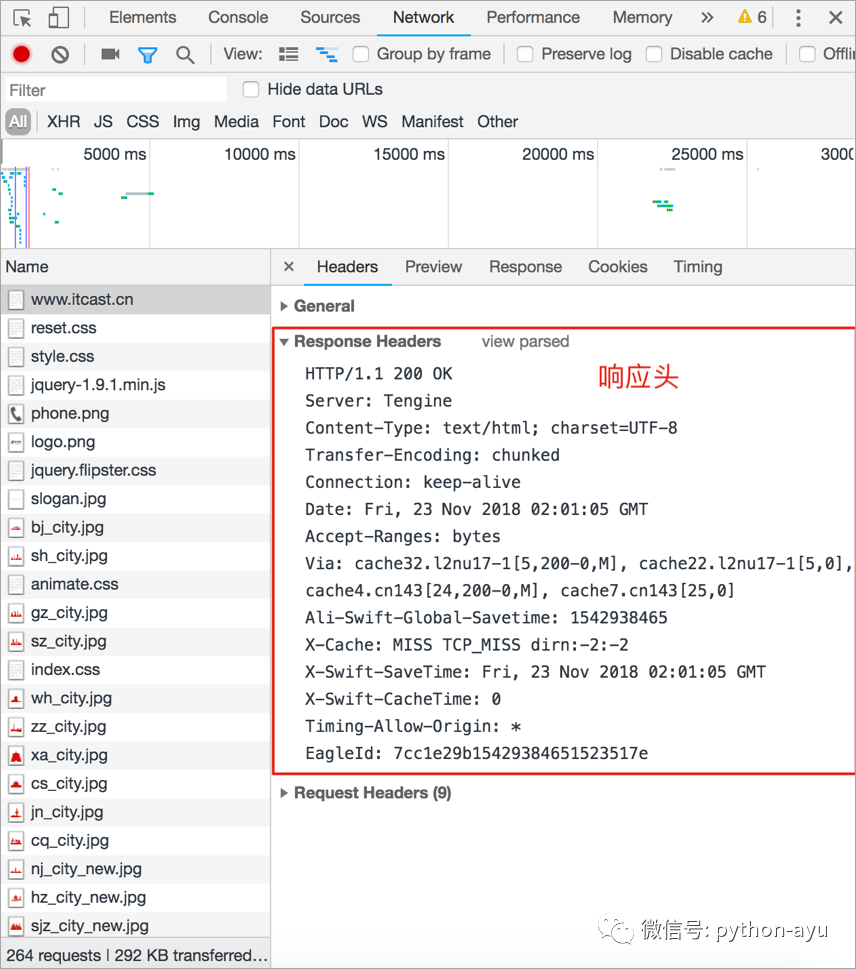Collapse the Response Headers section

click(283, 341)
